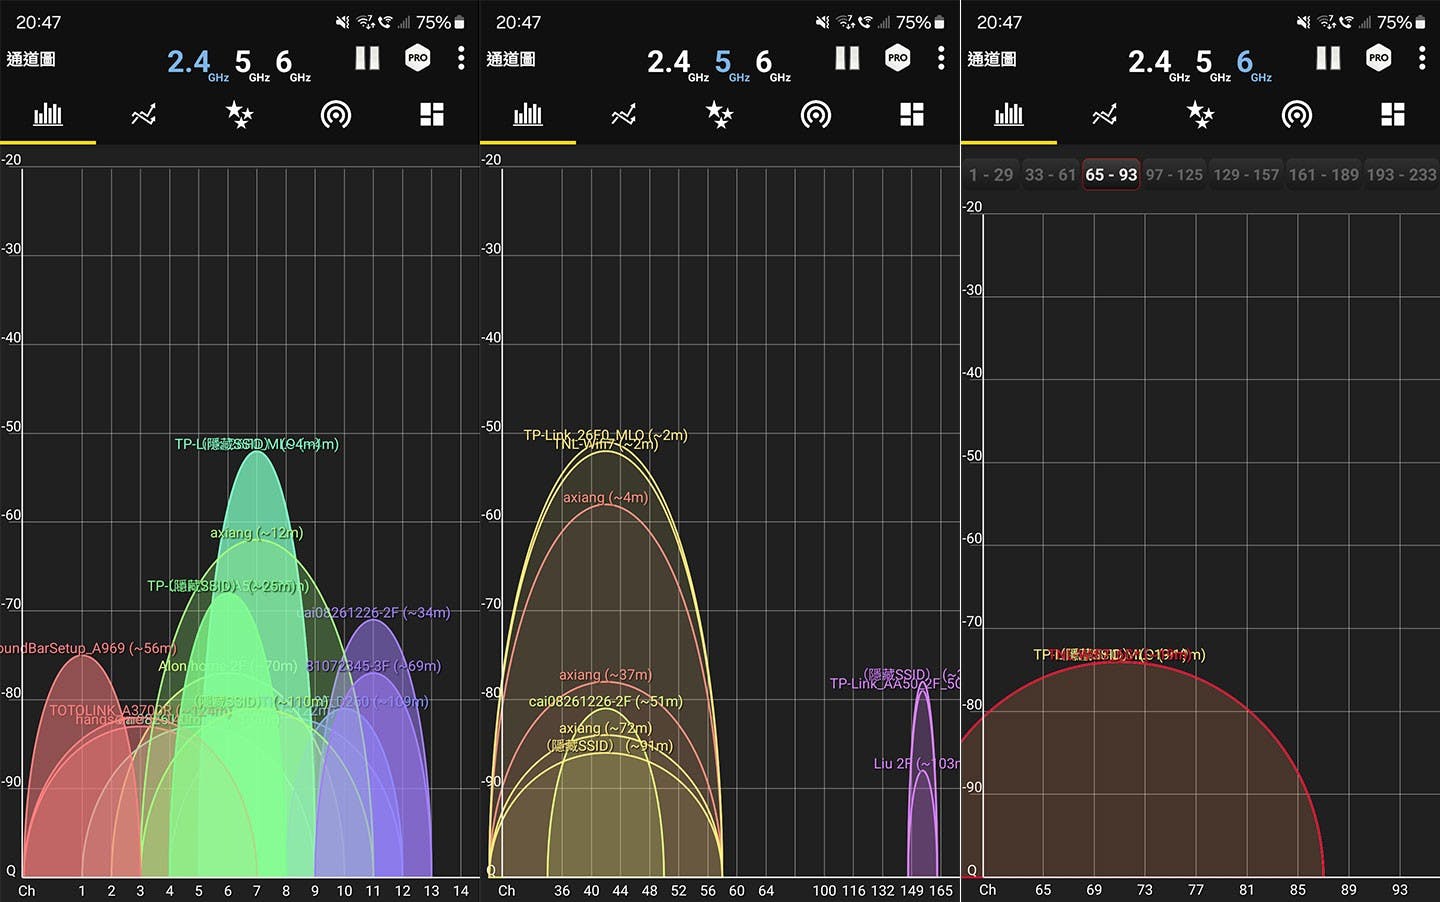Open three-dot menu on the 5 GHz screen
This screenshot has height=902, width=1440.
(941, 59)
